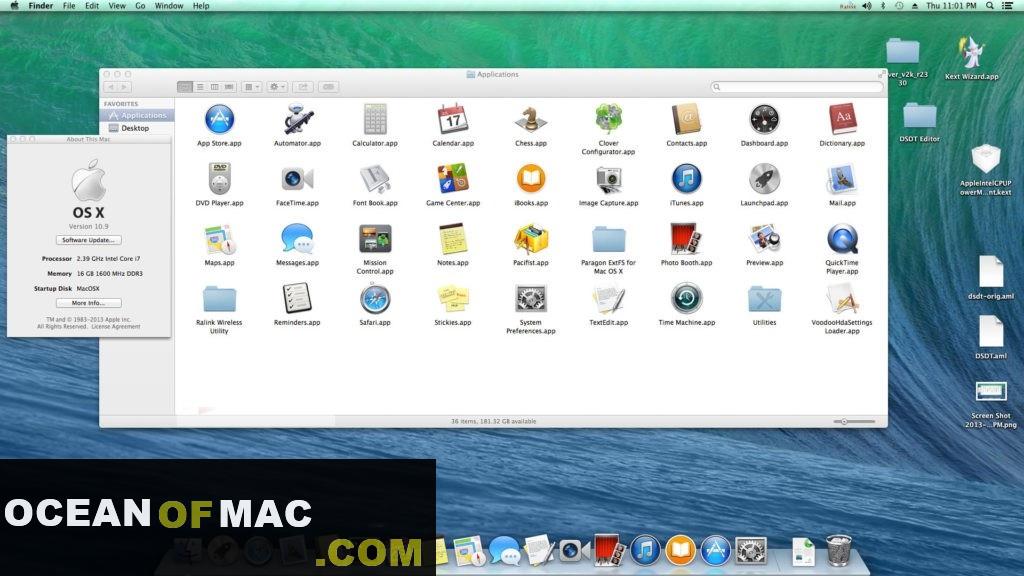This screenshot has height=576, width=1024.
Task: Select Time Machine.app
Action: [x=686, y=298]
